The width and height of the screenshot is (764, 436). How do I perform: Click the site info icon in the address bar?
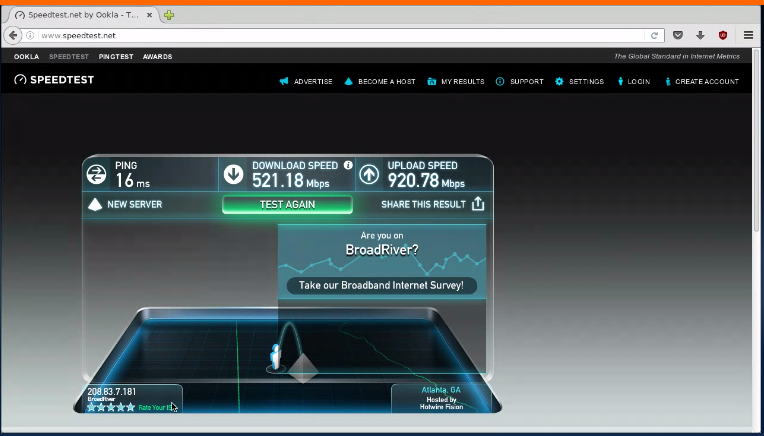point(30,35)
